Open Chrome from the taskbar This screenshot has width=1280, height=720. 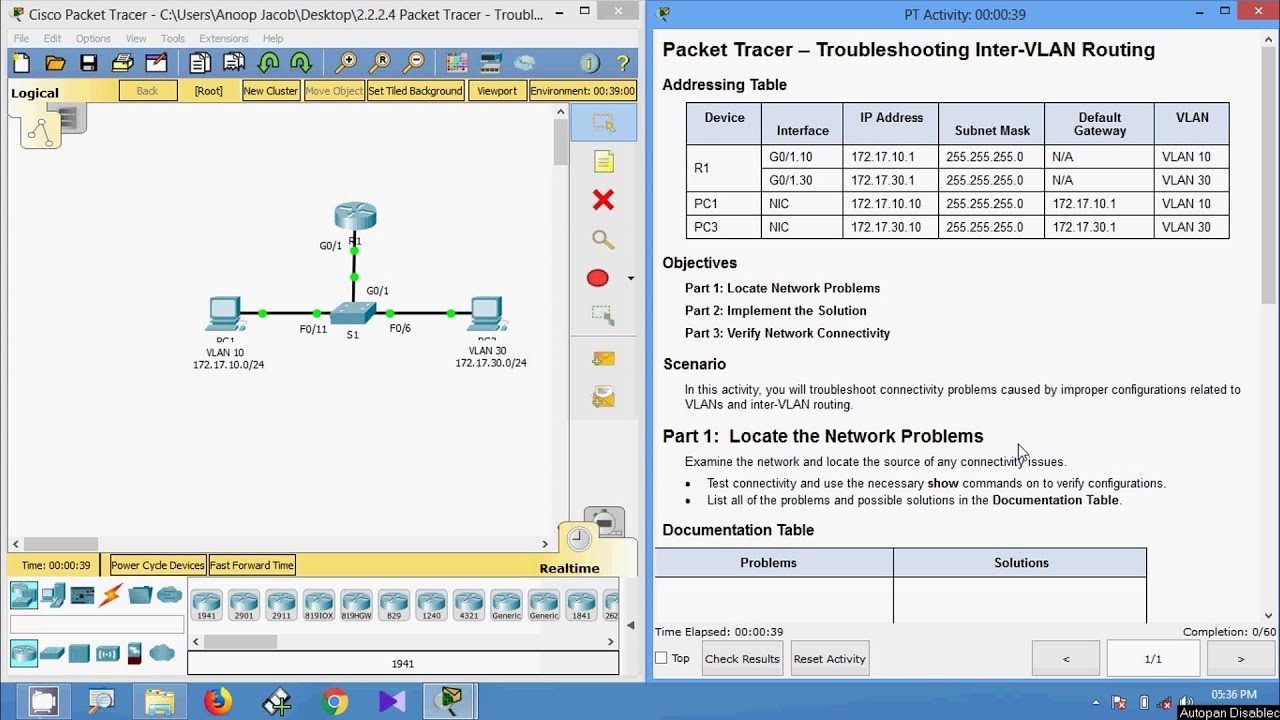pyautogui.click(x=335, y=702)
